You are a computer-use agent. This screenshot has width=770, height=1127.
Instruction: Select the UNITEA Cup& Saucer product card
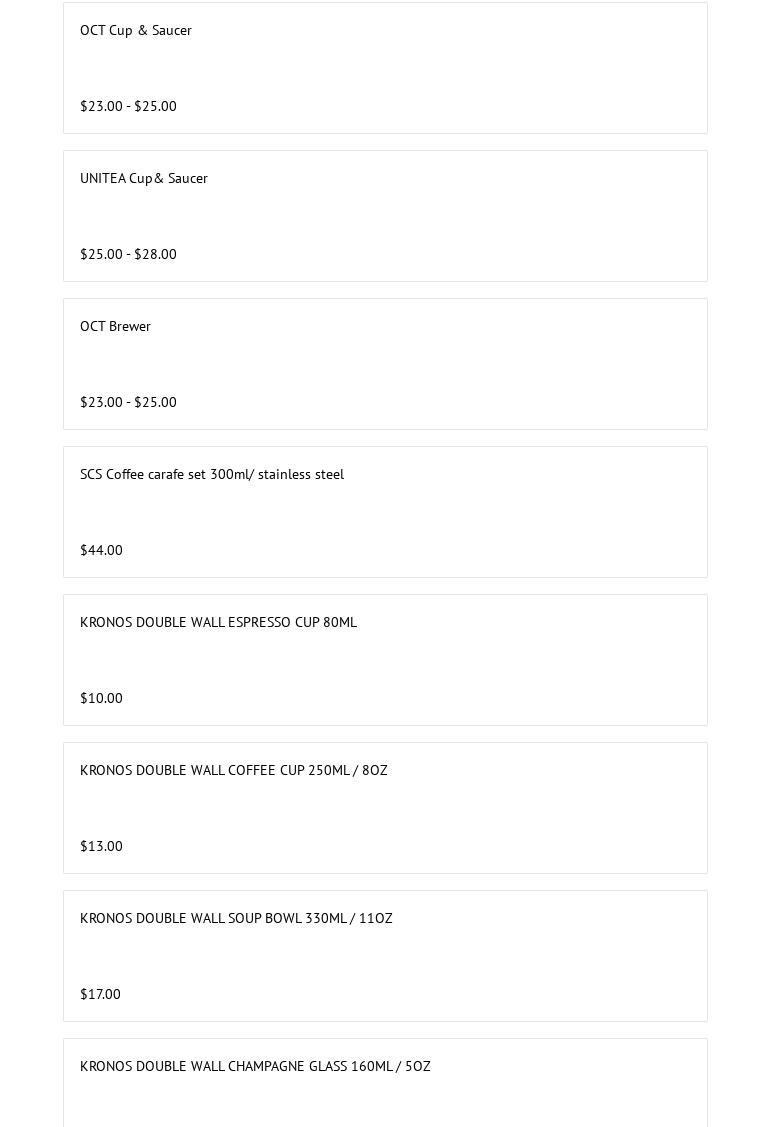click(x=385, y=216)
